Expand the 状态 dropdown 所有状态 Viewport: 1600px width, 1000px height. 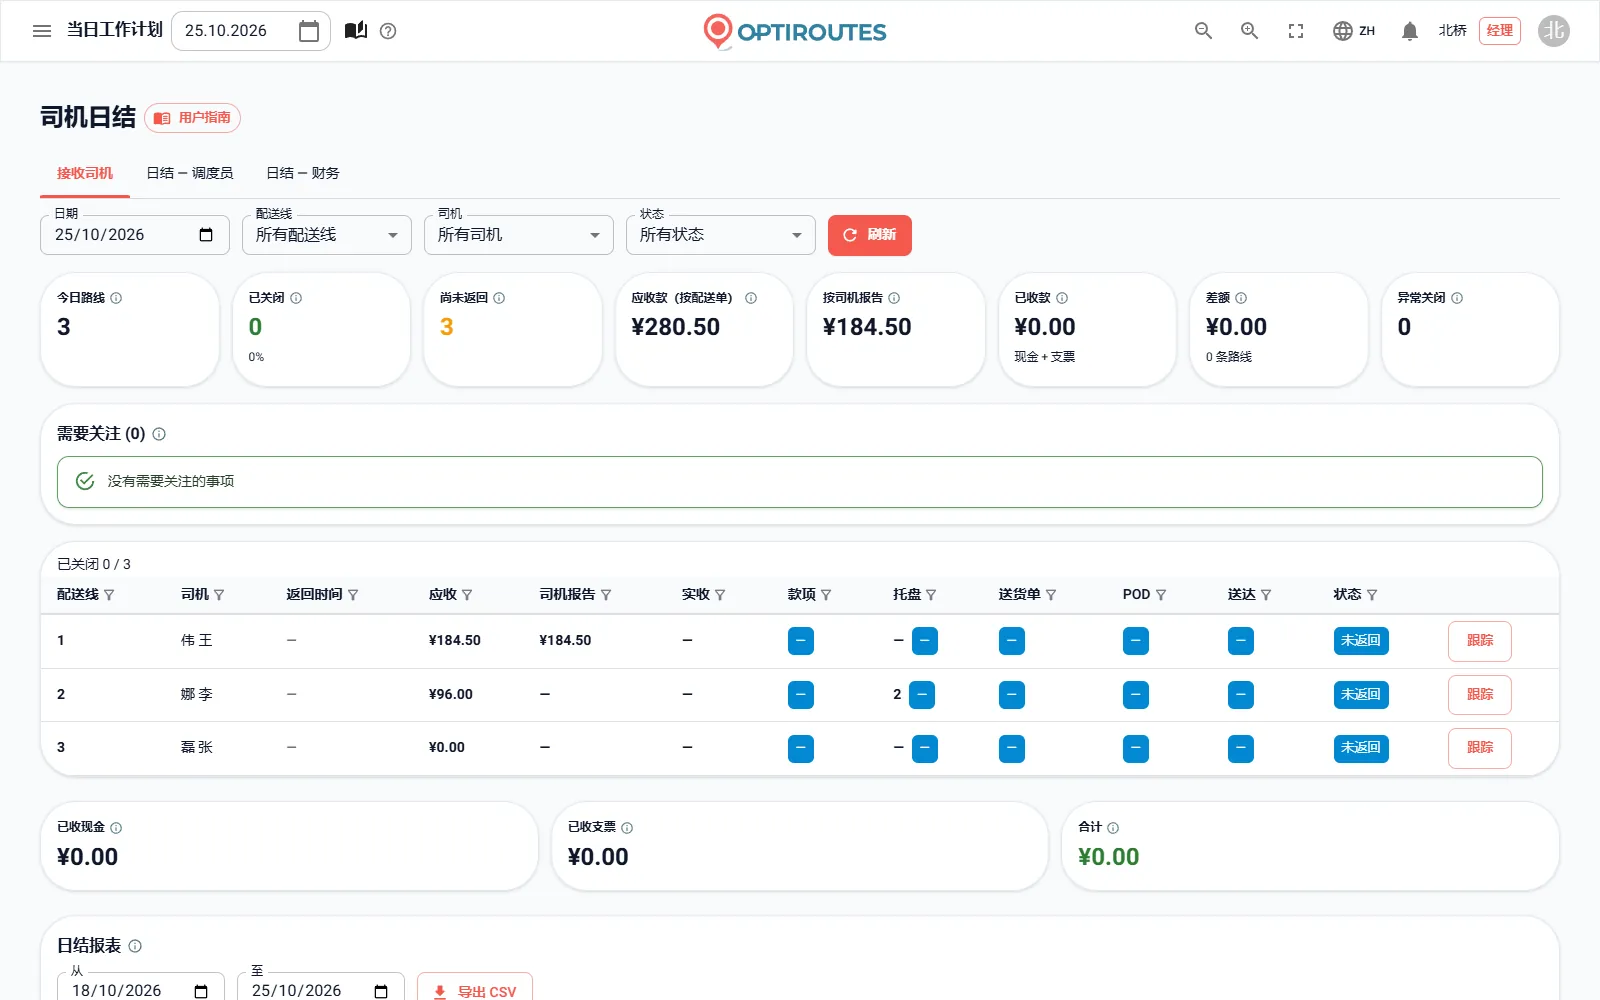pos(721,235)
